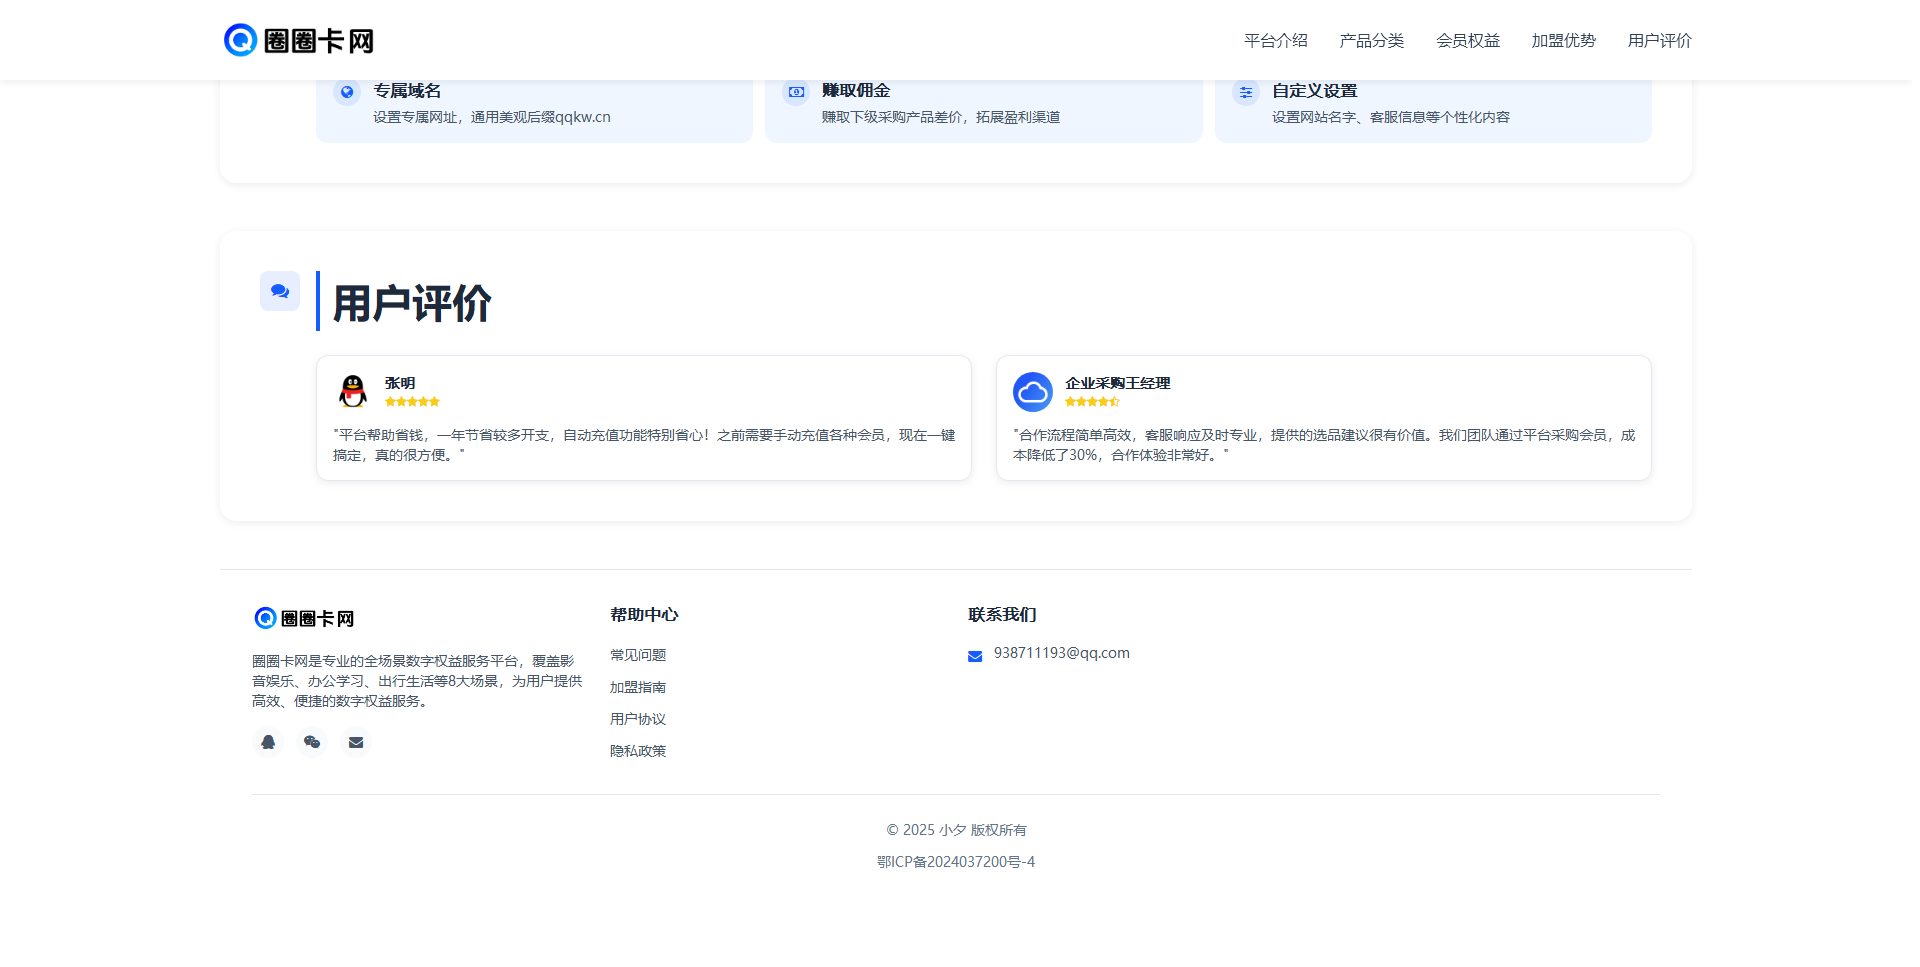The width and height of the screenshot is (1920, 967).
Task: Open the 常见问题 help link
Action: [x=640, y=655]
